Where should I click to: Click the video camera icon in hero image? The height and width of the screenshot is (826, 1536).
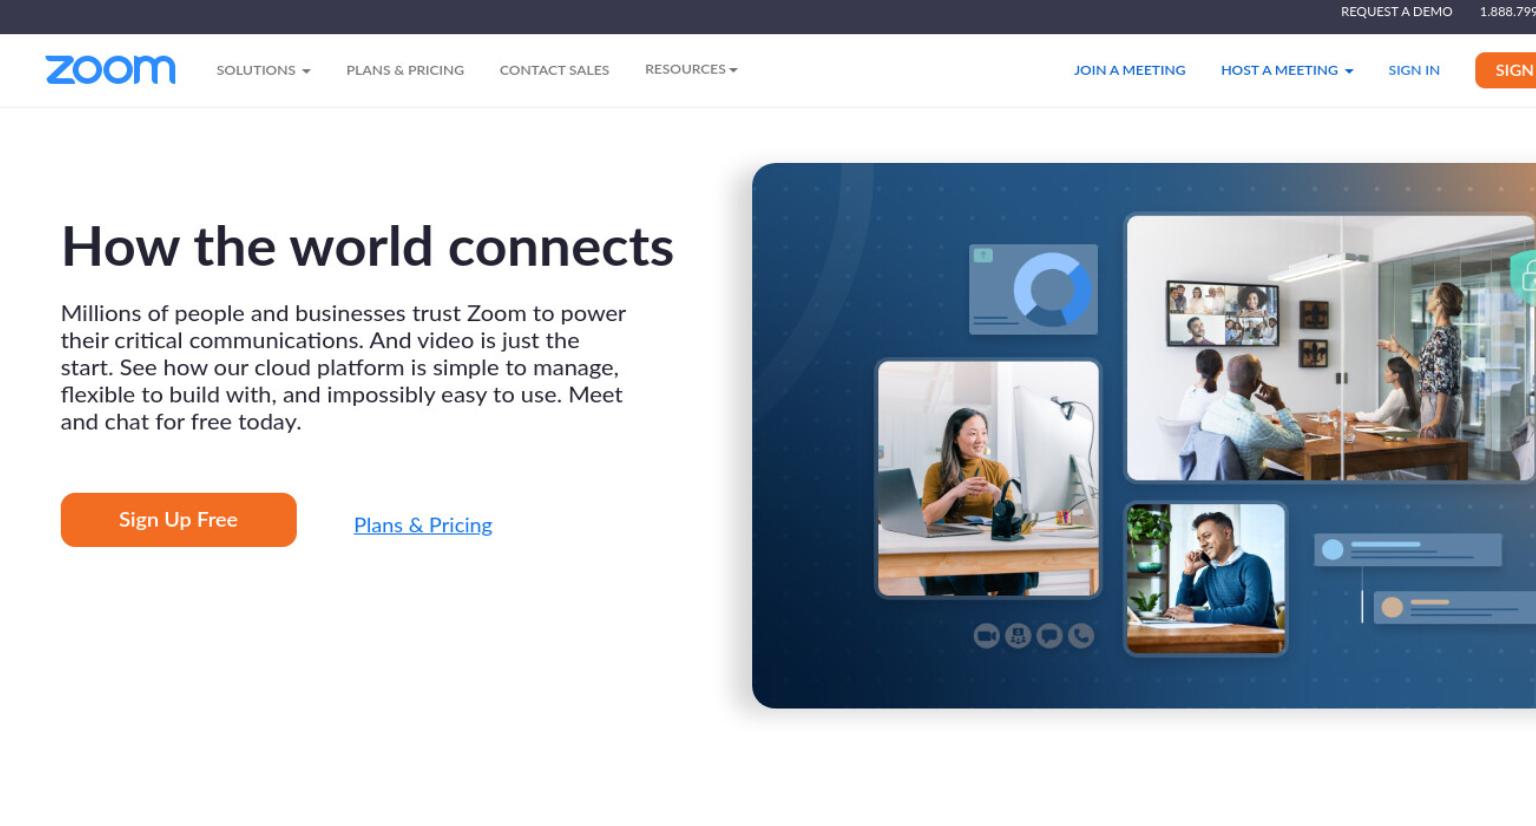[x=986, y=636]
